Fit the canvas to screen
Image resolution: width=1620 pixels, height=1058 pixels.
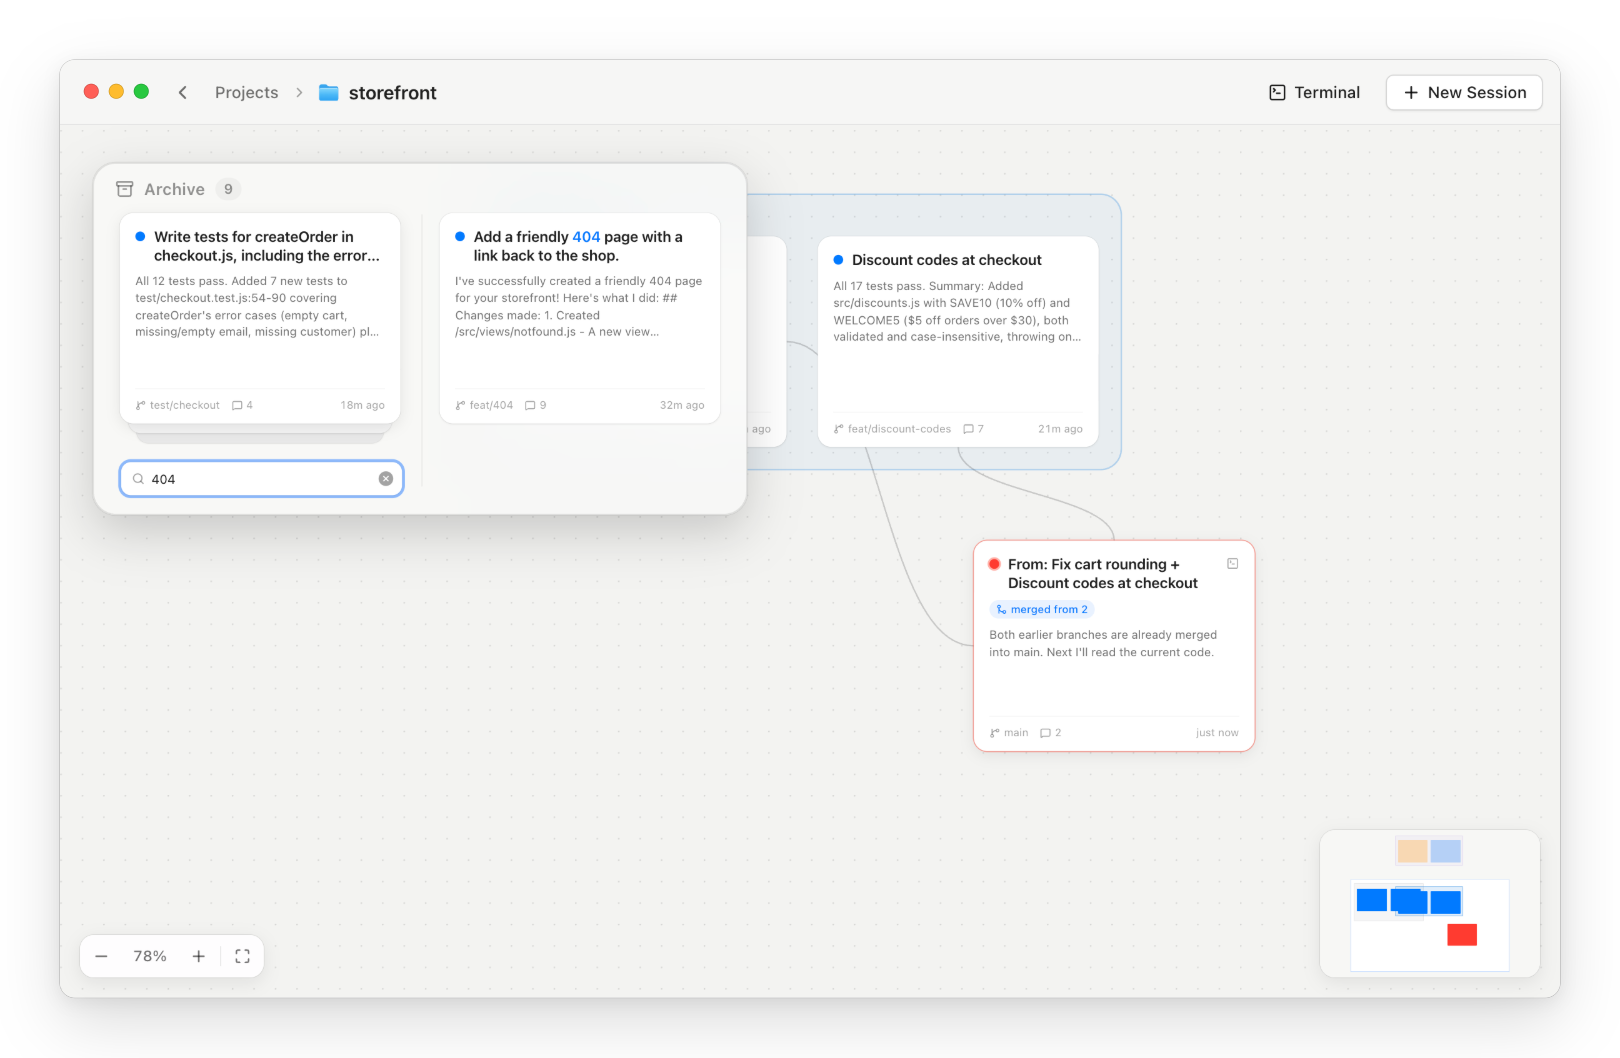(x=242, y=956)
